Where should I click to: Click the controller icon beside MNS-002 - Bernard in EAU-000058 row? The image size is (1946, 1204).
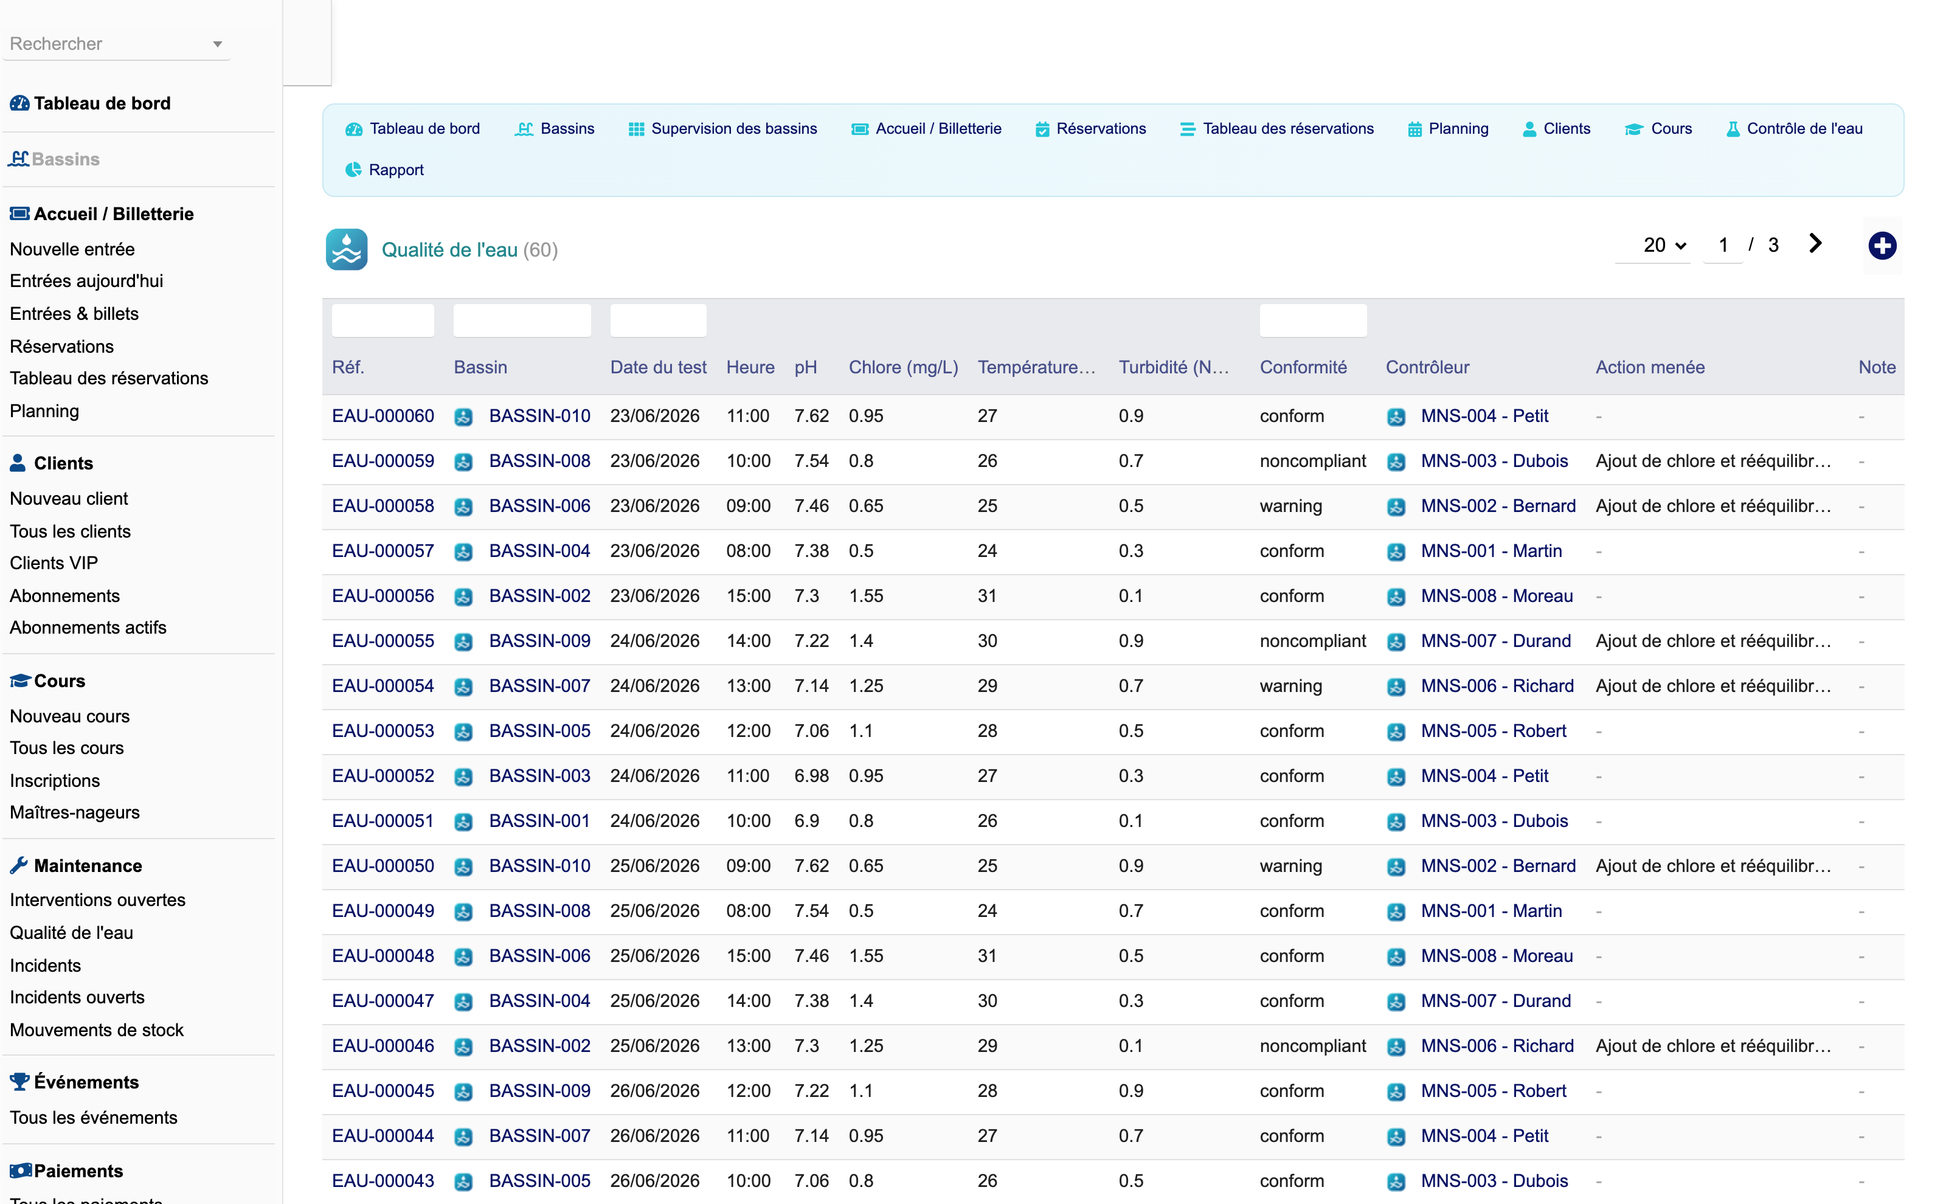(x=1396, y=507)
